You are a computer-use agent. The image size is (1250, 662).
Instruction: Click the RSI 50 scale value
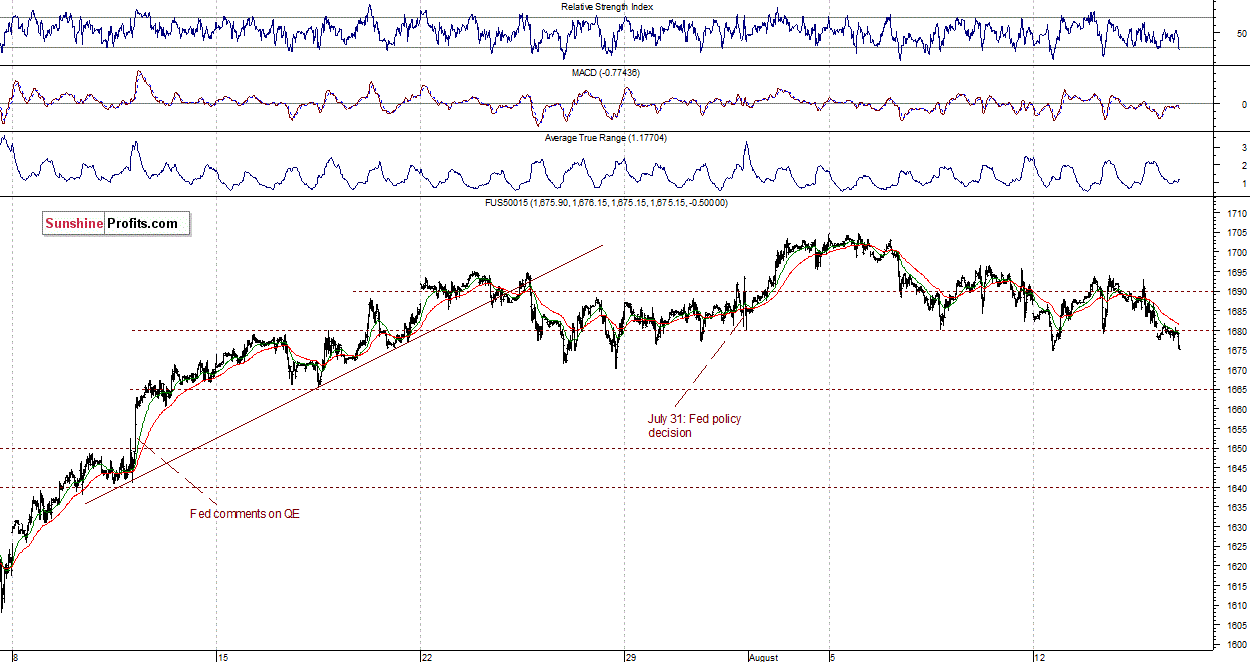tap(1242, 34)
